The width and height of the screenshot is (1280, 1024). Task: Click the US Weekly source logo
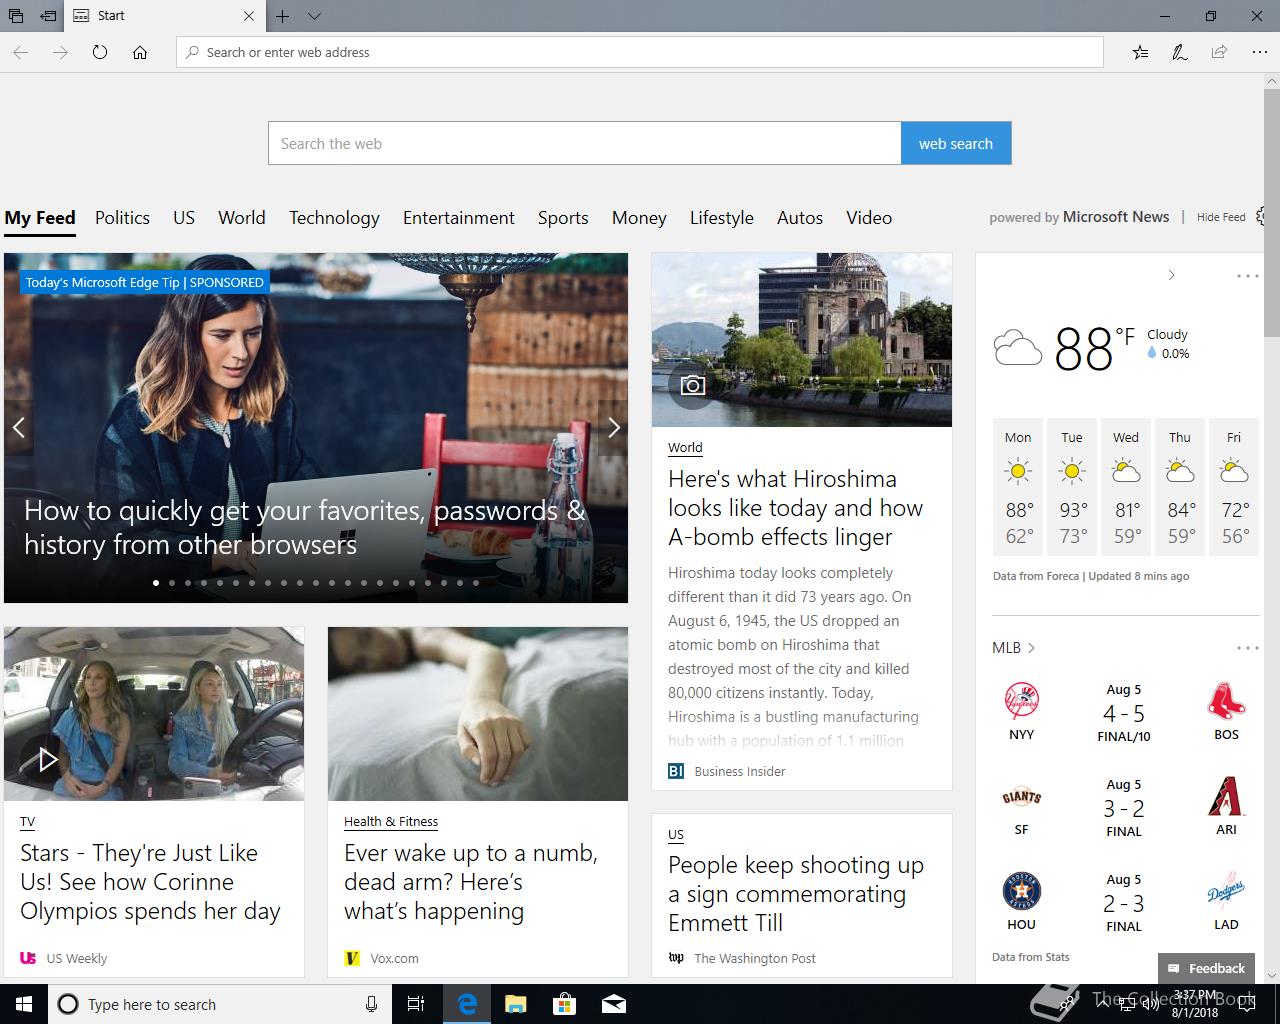tap(28, 958)
